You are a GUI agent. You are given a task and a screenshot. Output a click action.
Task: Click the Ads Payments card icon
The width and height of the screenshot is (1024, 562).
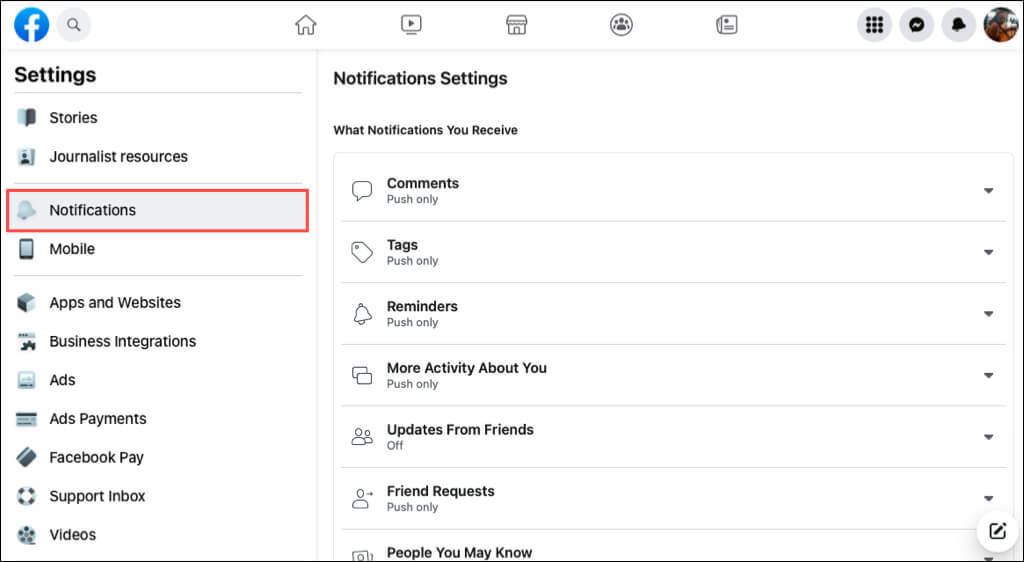(x=26, y=418)
